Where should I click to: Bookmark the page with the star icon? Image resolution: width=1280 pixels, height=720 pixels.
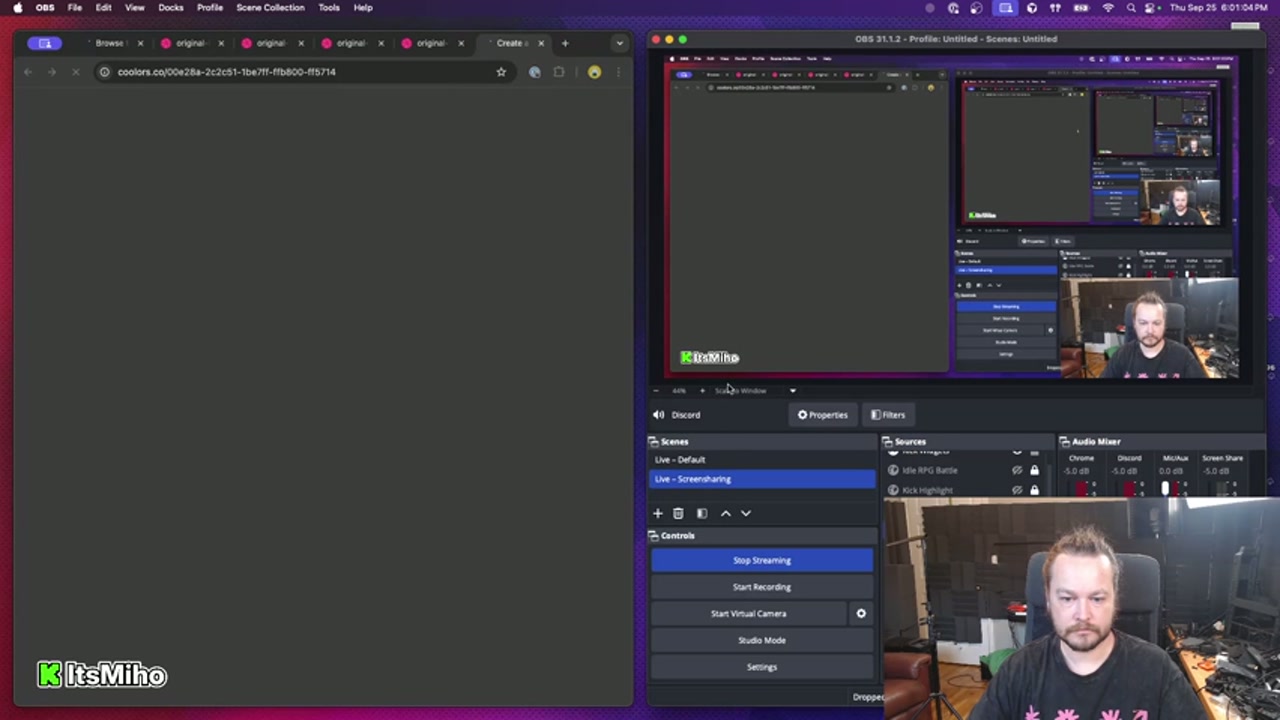coord(501,72)
